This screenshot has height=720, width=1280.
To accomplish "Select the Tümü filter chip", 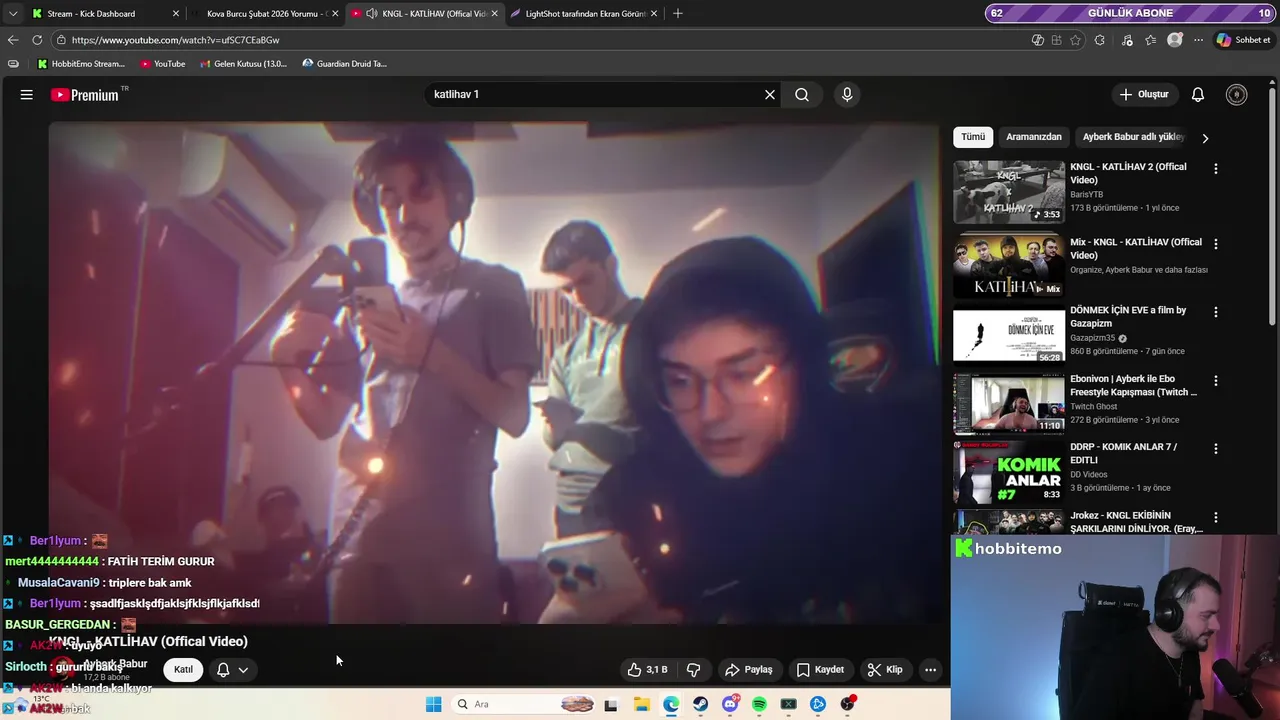I will point(973,137).
